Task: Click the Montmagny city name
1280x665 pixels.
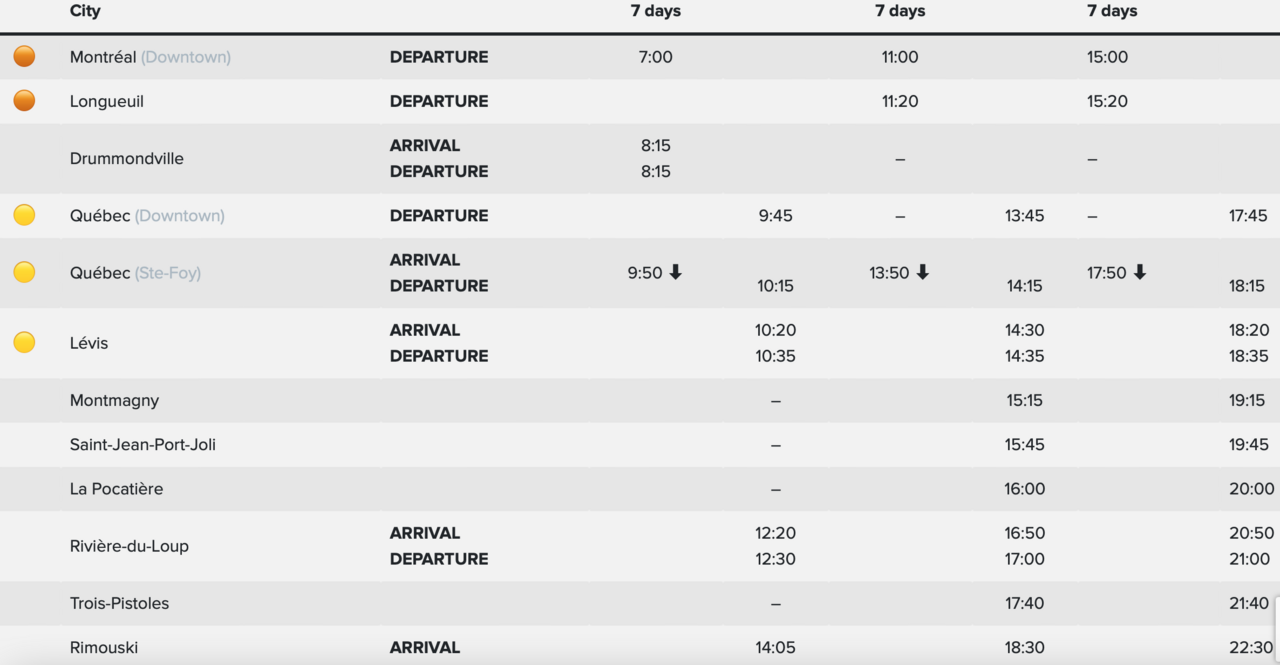Action: 114,400
